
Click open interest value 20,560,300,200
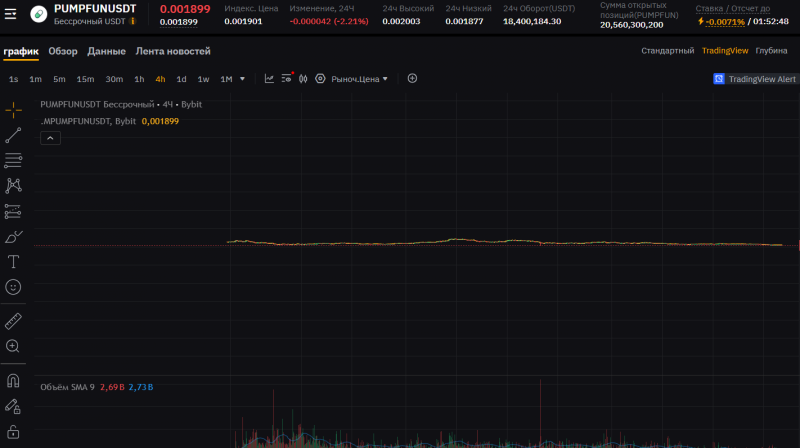click(631, 25)
